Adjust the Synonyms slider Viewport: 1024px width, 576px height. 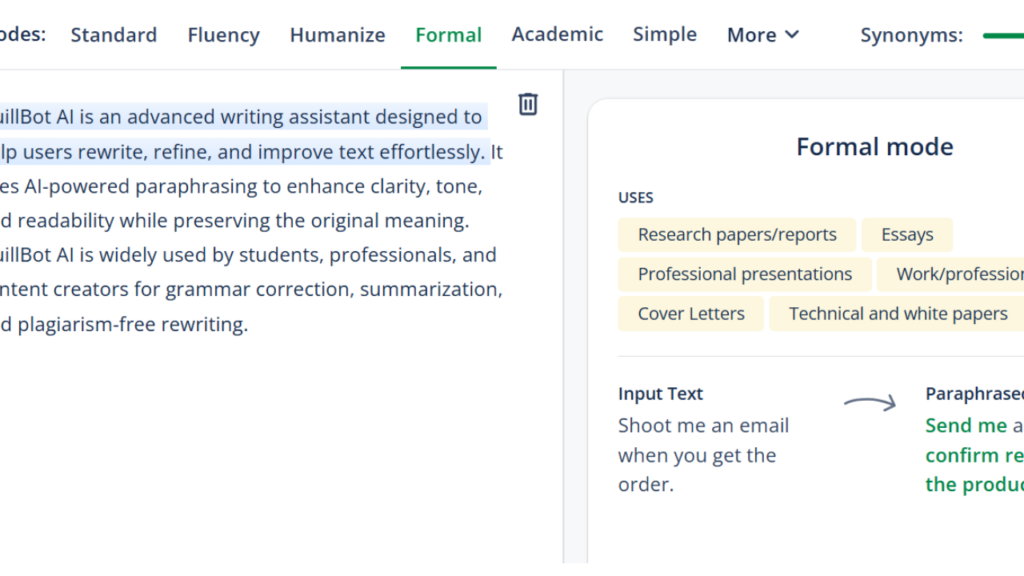point(1002,35)
